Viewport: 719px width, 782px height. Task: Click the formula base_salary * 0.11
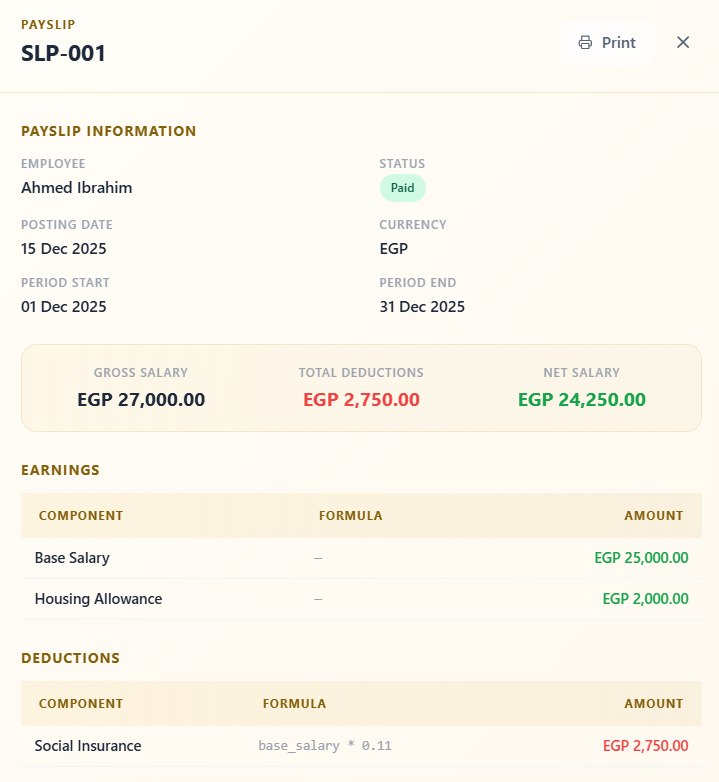[325, 746]
